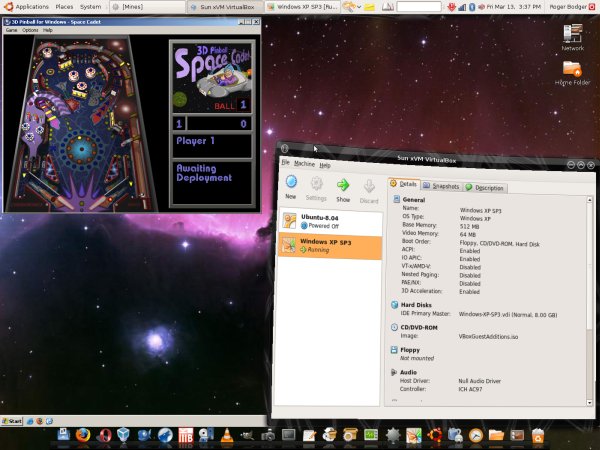
Task: Open Firefox from the bottom dock
Action: [x=83, y=435]
